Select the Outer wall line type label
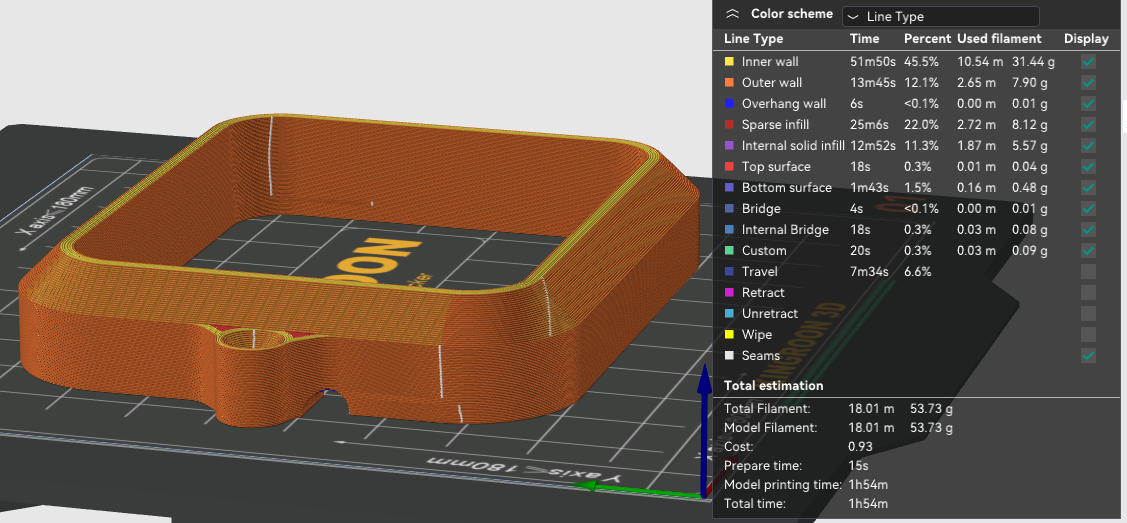This screenshot has height=523, width=1127. pos(772,83)
